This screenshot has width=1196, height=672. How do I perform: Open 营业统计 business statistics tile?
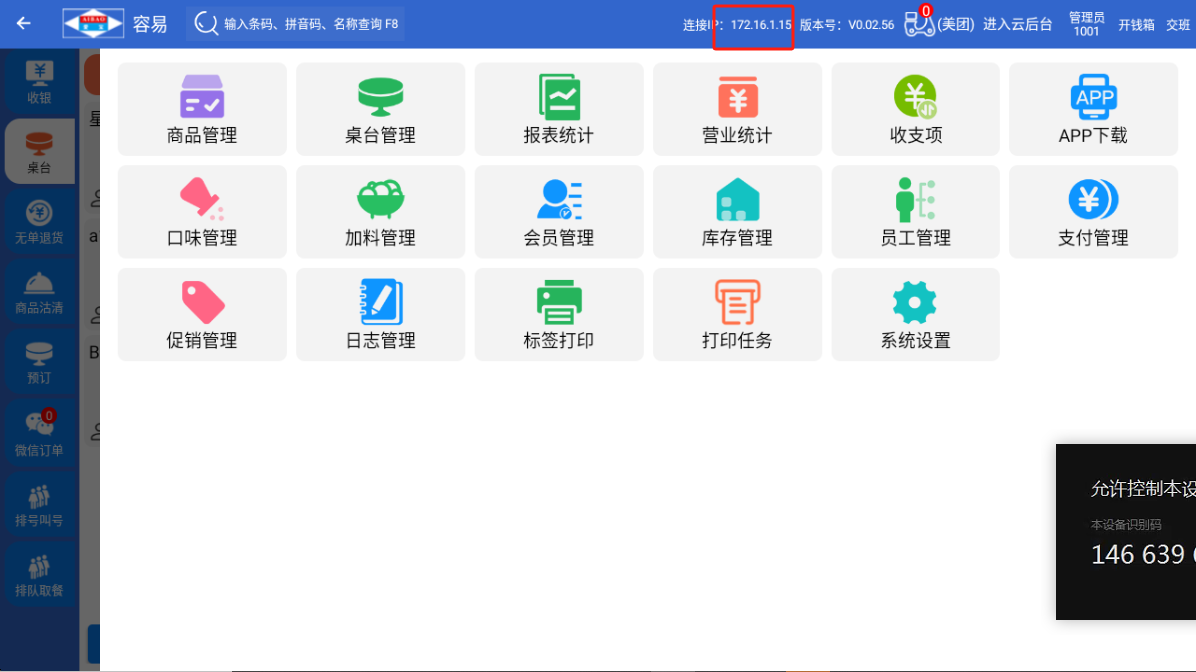coord(737,109)
